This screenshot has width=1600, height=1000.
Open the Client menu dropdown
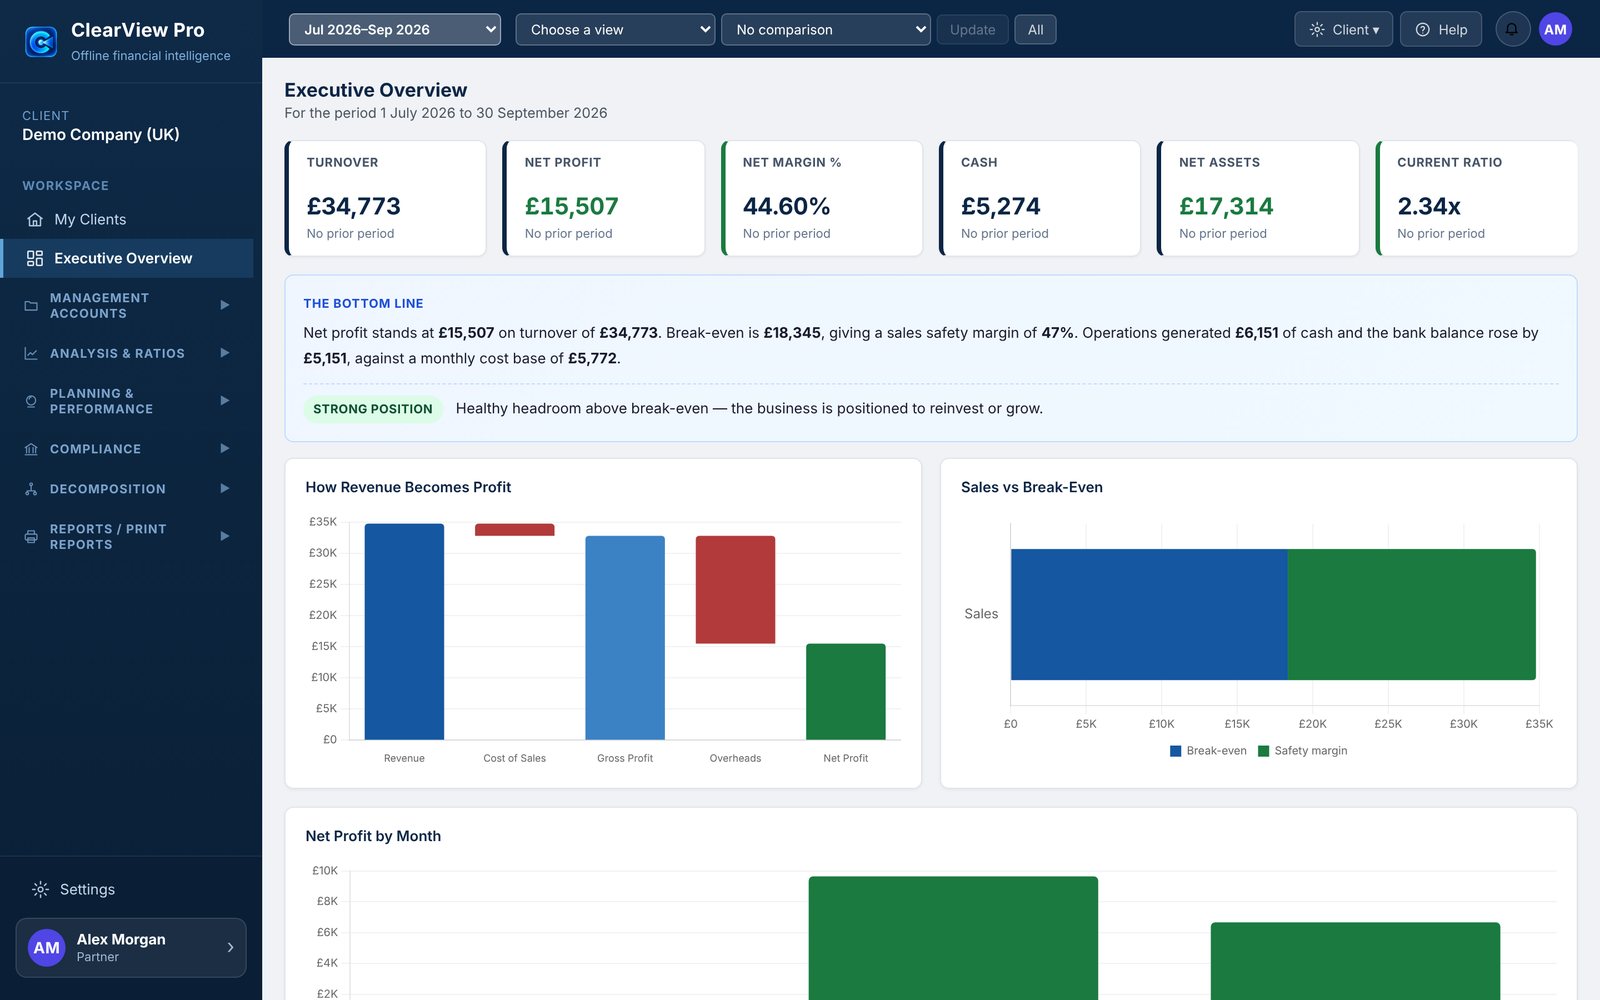pos(1343,30)
